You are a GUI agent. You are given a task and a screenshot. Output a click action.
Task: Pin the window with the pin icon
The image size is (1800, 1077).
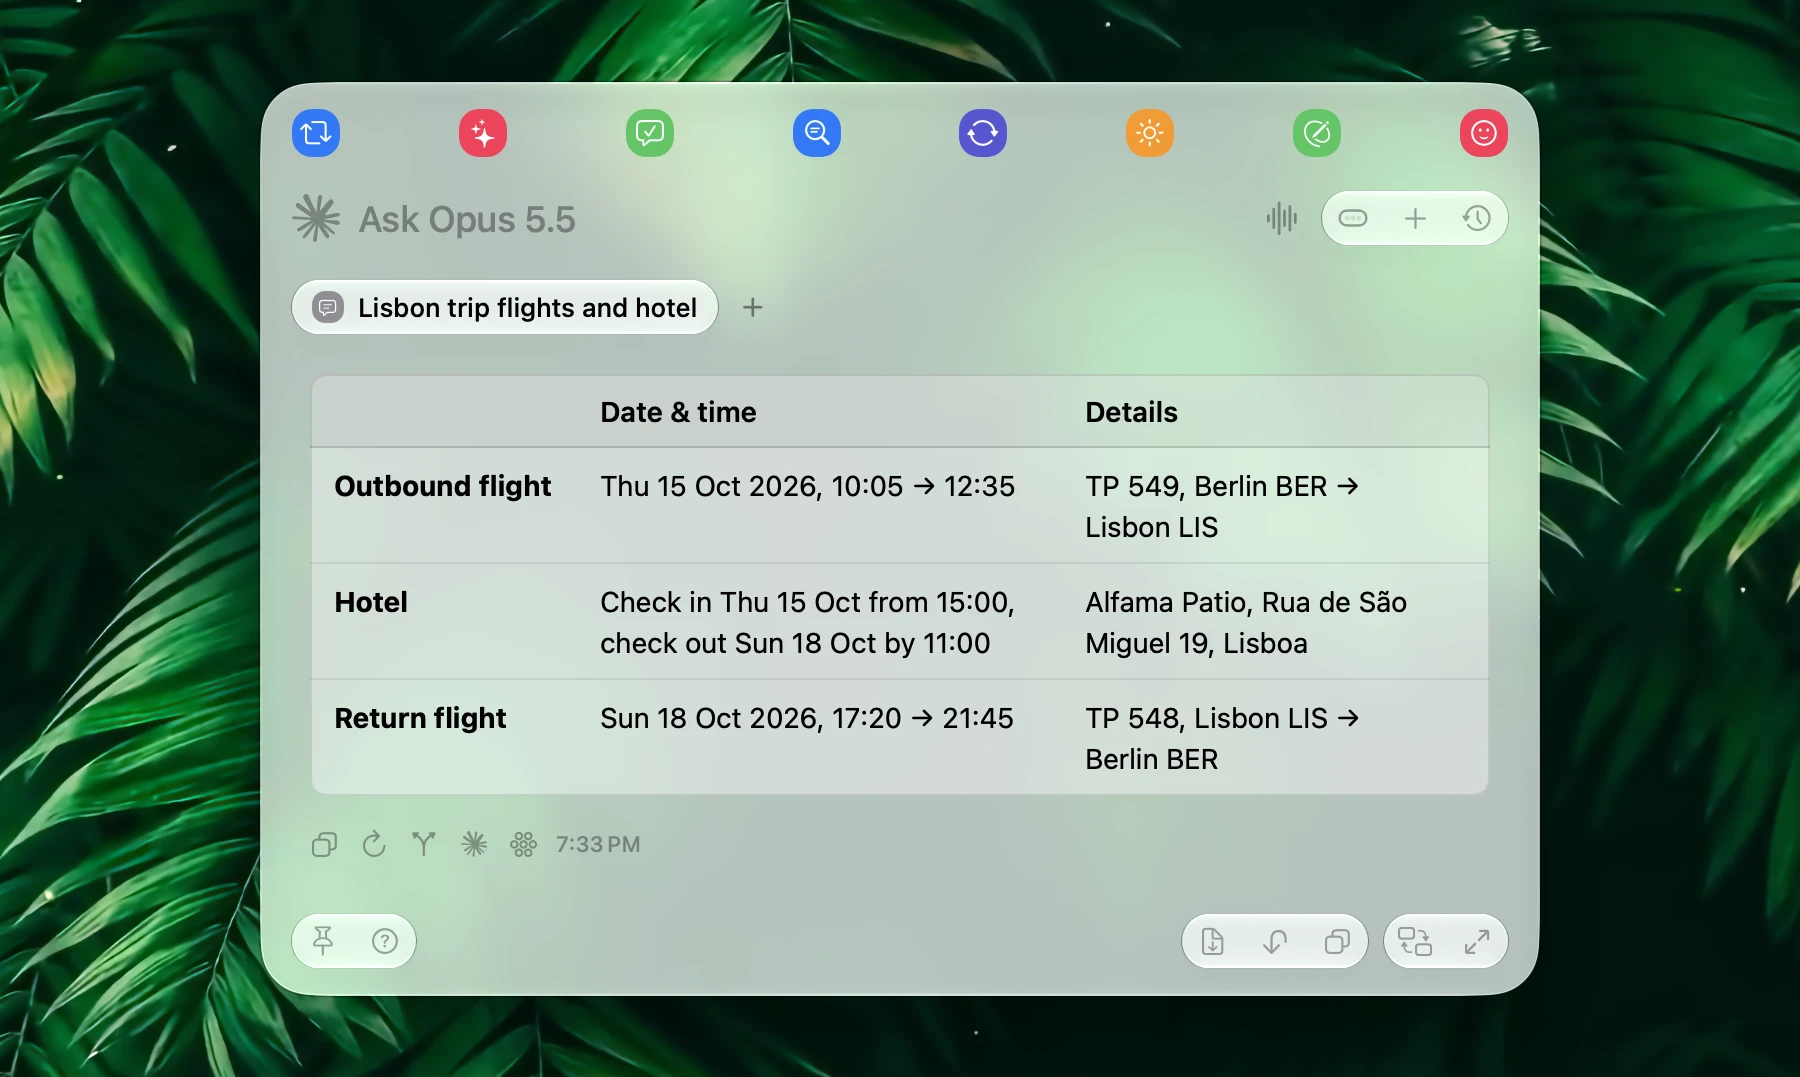323,941
